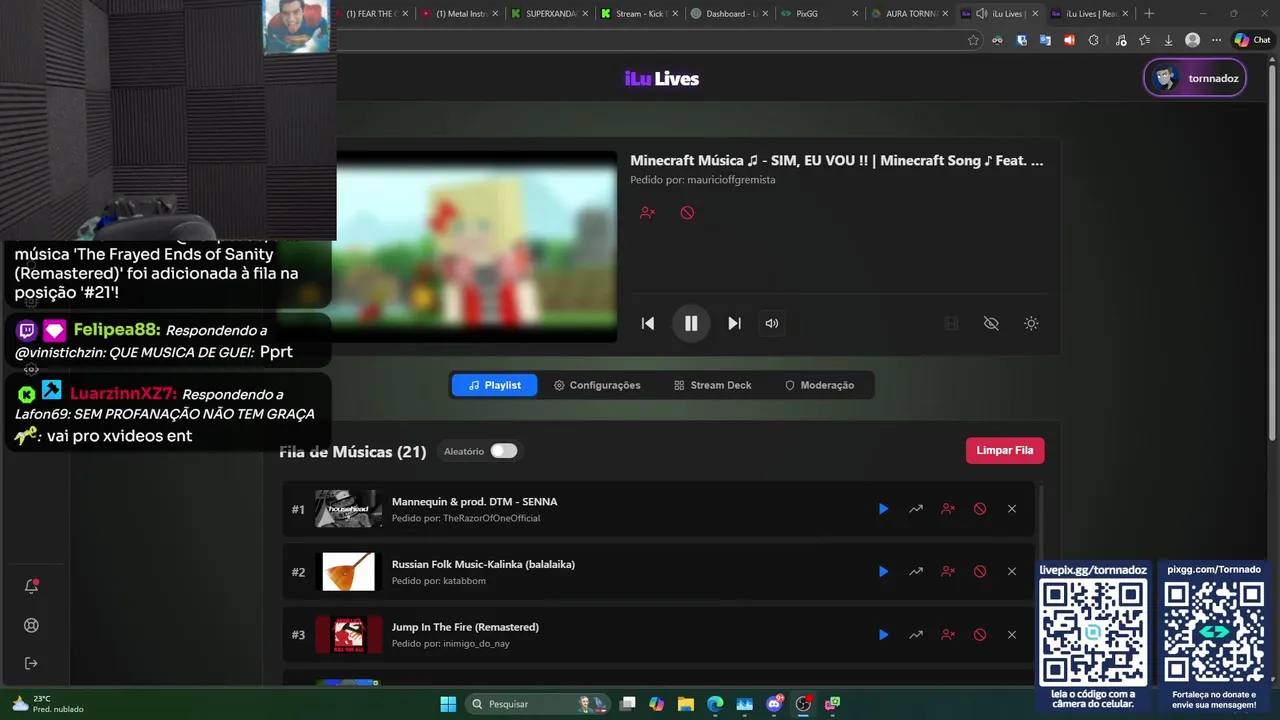Click the Kalinka balalaika thumbnail

click(349, 572)
